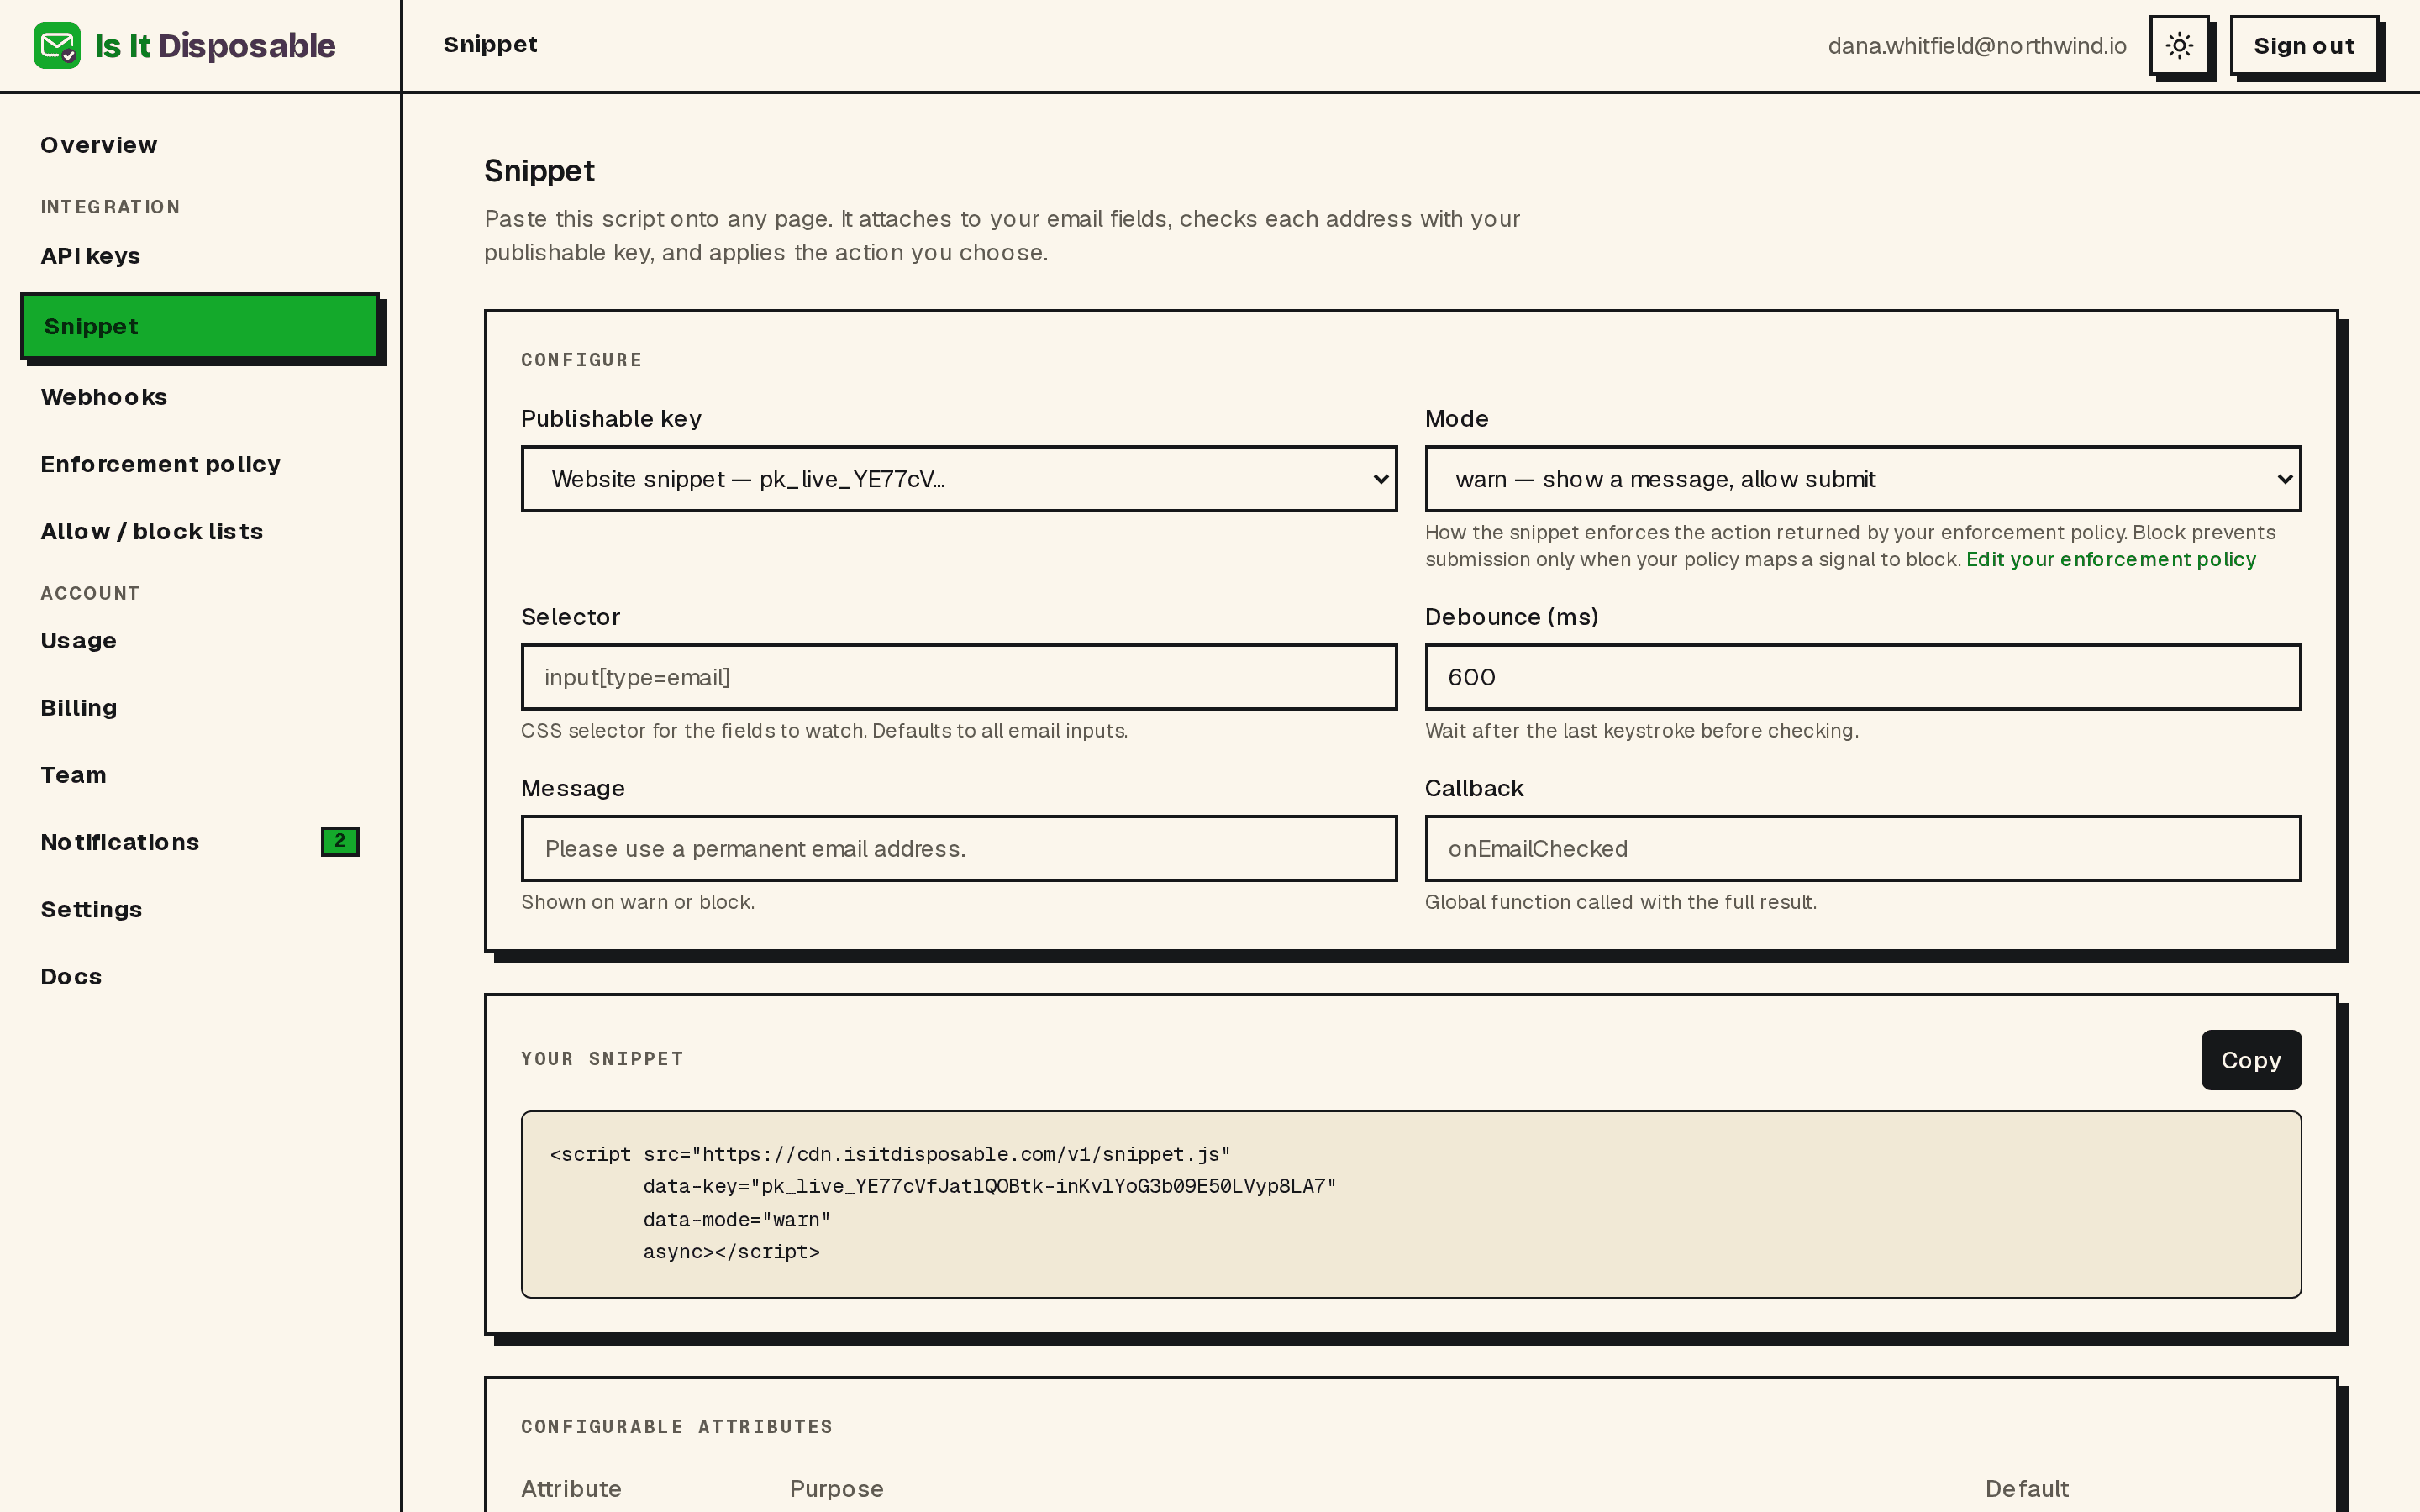Click the user email dana.whitfield@northwind.io
This screenshot has width=2420, height=1512.
[1977, 46]
